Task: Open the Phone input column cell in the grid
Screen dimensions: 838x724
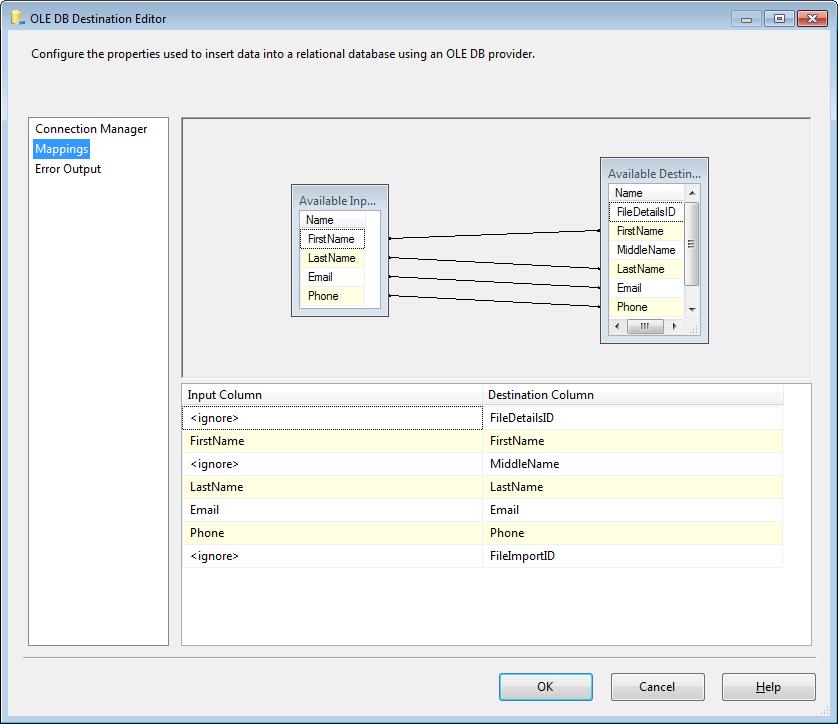Action: 332,533
